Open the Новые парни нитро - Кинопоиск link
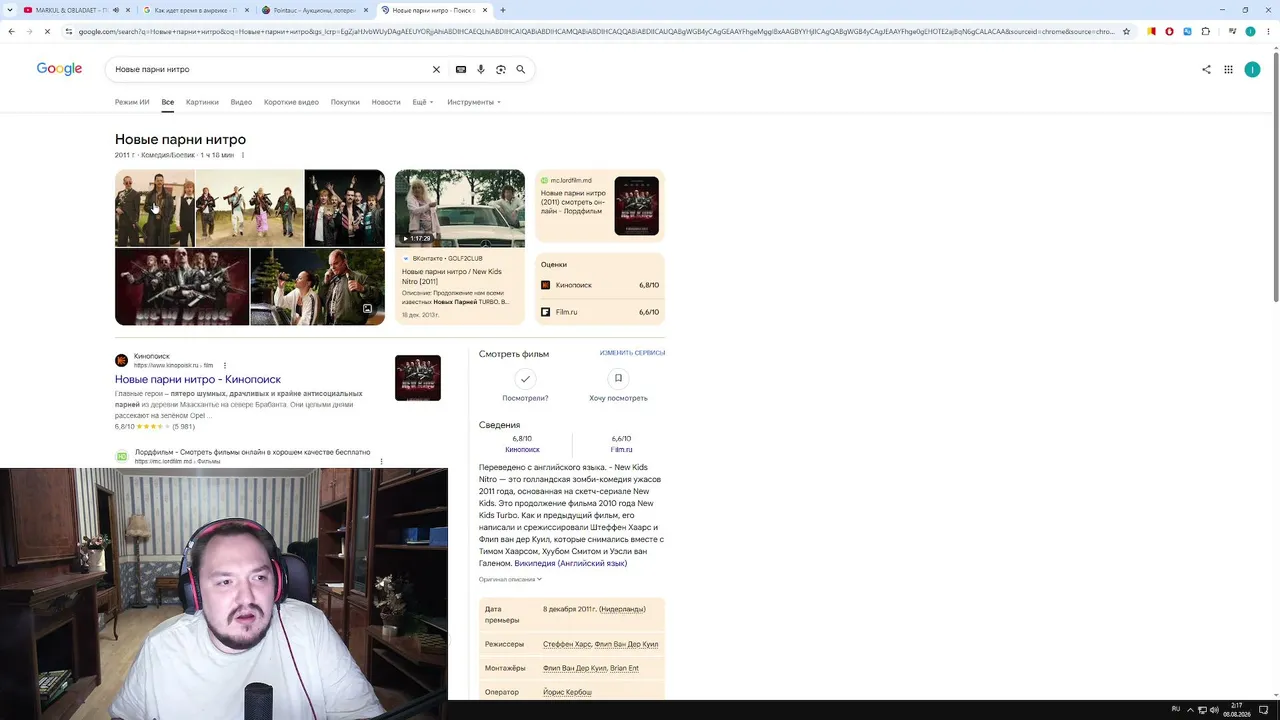Viewport: 1280px width, 720px height. pyautogui.click(x=198, y=379)
